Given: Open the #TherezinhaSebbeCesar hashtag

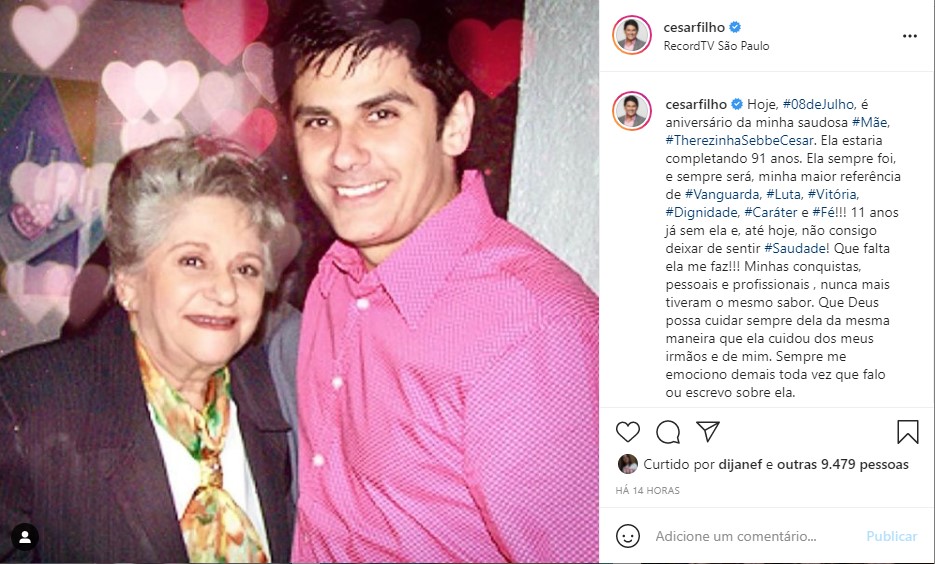Looking at the screenshot, I should point(740,141).
